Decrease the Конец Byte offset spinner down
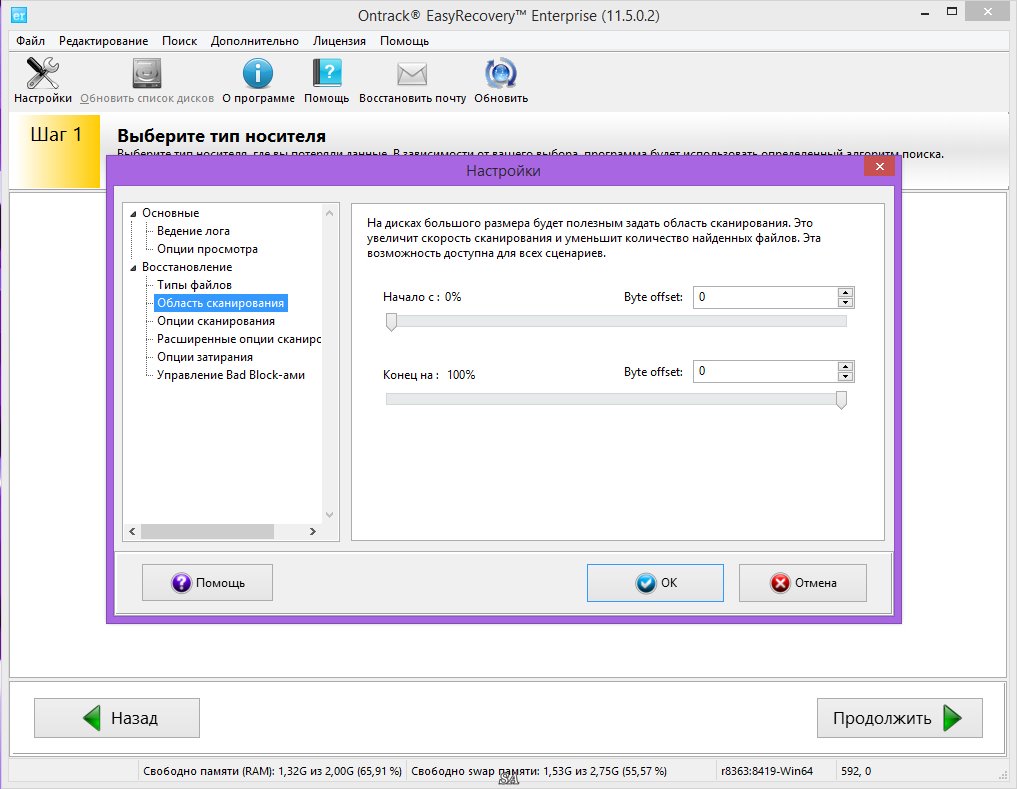 (x=846, y=377)
